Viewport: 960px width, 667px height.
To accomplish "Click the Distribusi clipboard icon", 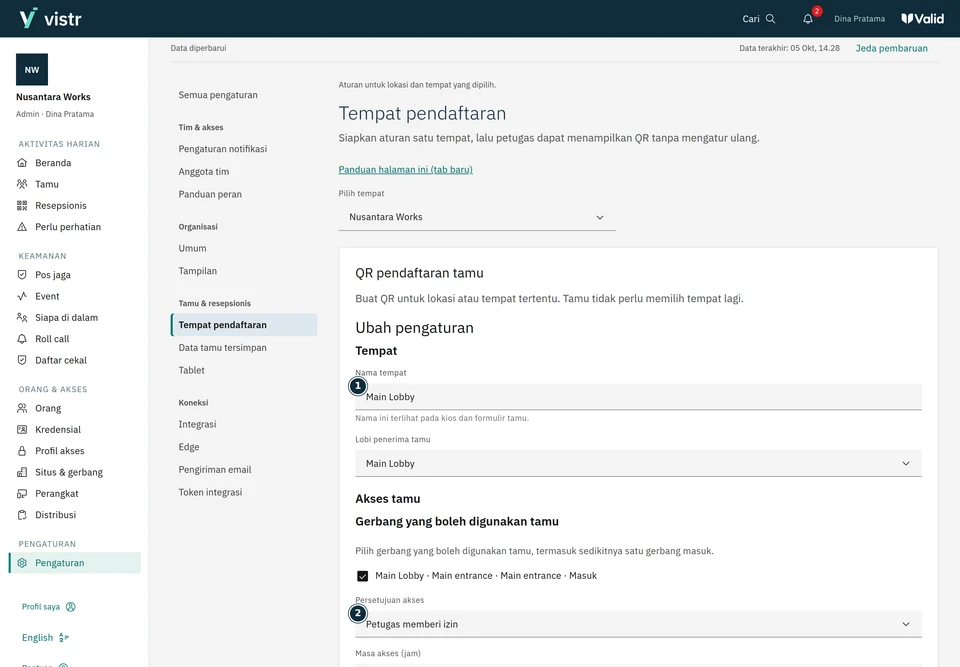I will tap(22, 516).
